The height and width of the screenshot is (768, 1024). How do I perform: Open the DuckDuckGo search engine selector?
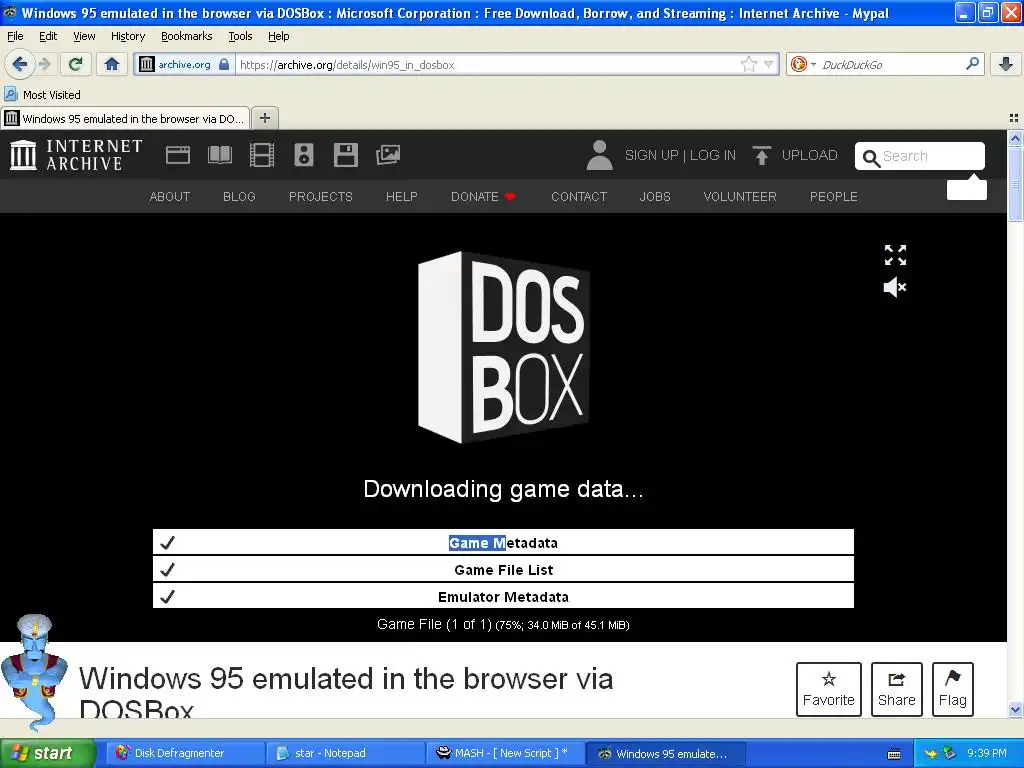pos(803,64)
